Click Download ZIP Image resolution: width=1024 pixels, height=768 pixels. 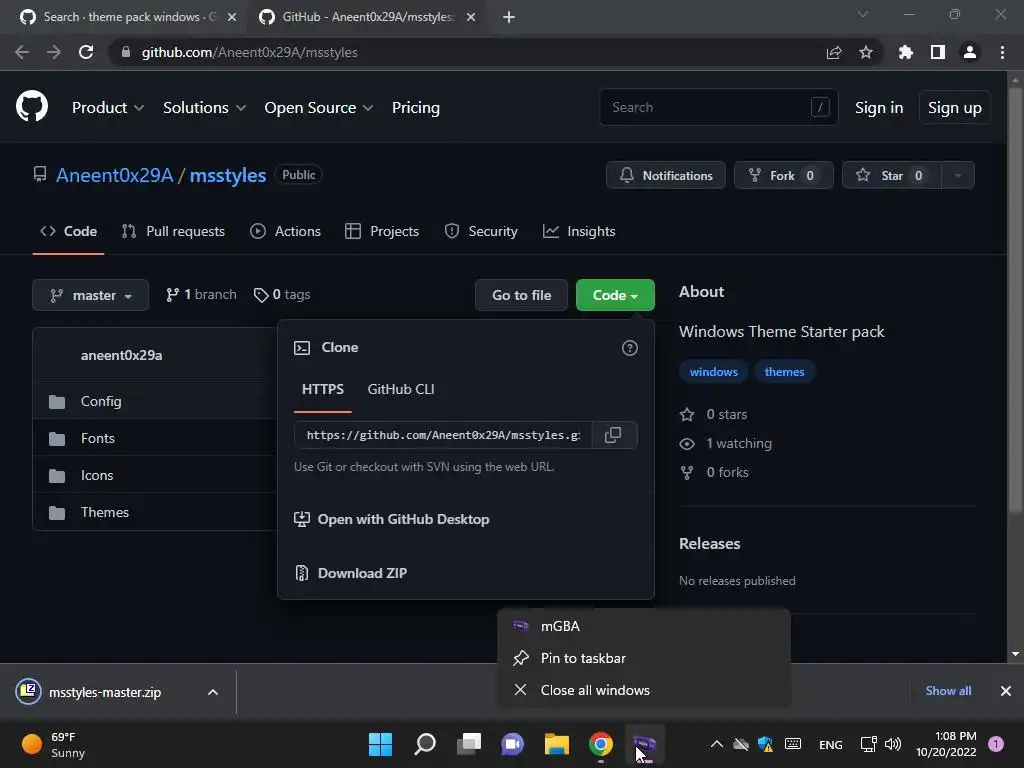point(351,573)
